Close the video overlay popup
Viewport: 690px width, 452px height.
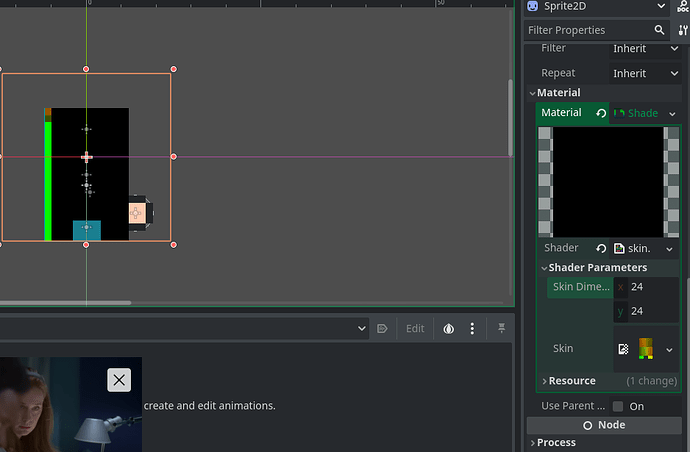119,379
